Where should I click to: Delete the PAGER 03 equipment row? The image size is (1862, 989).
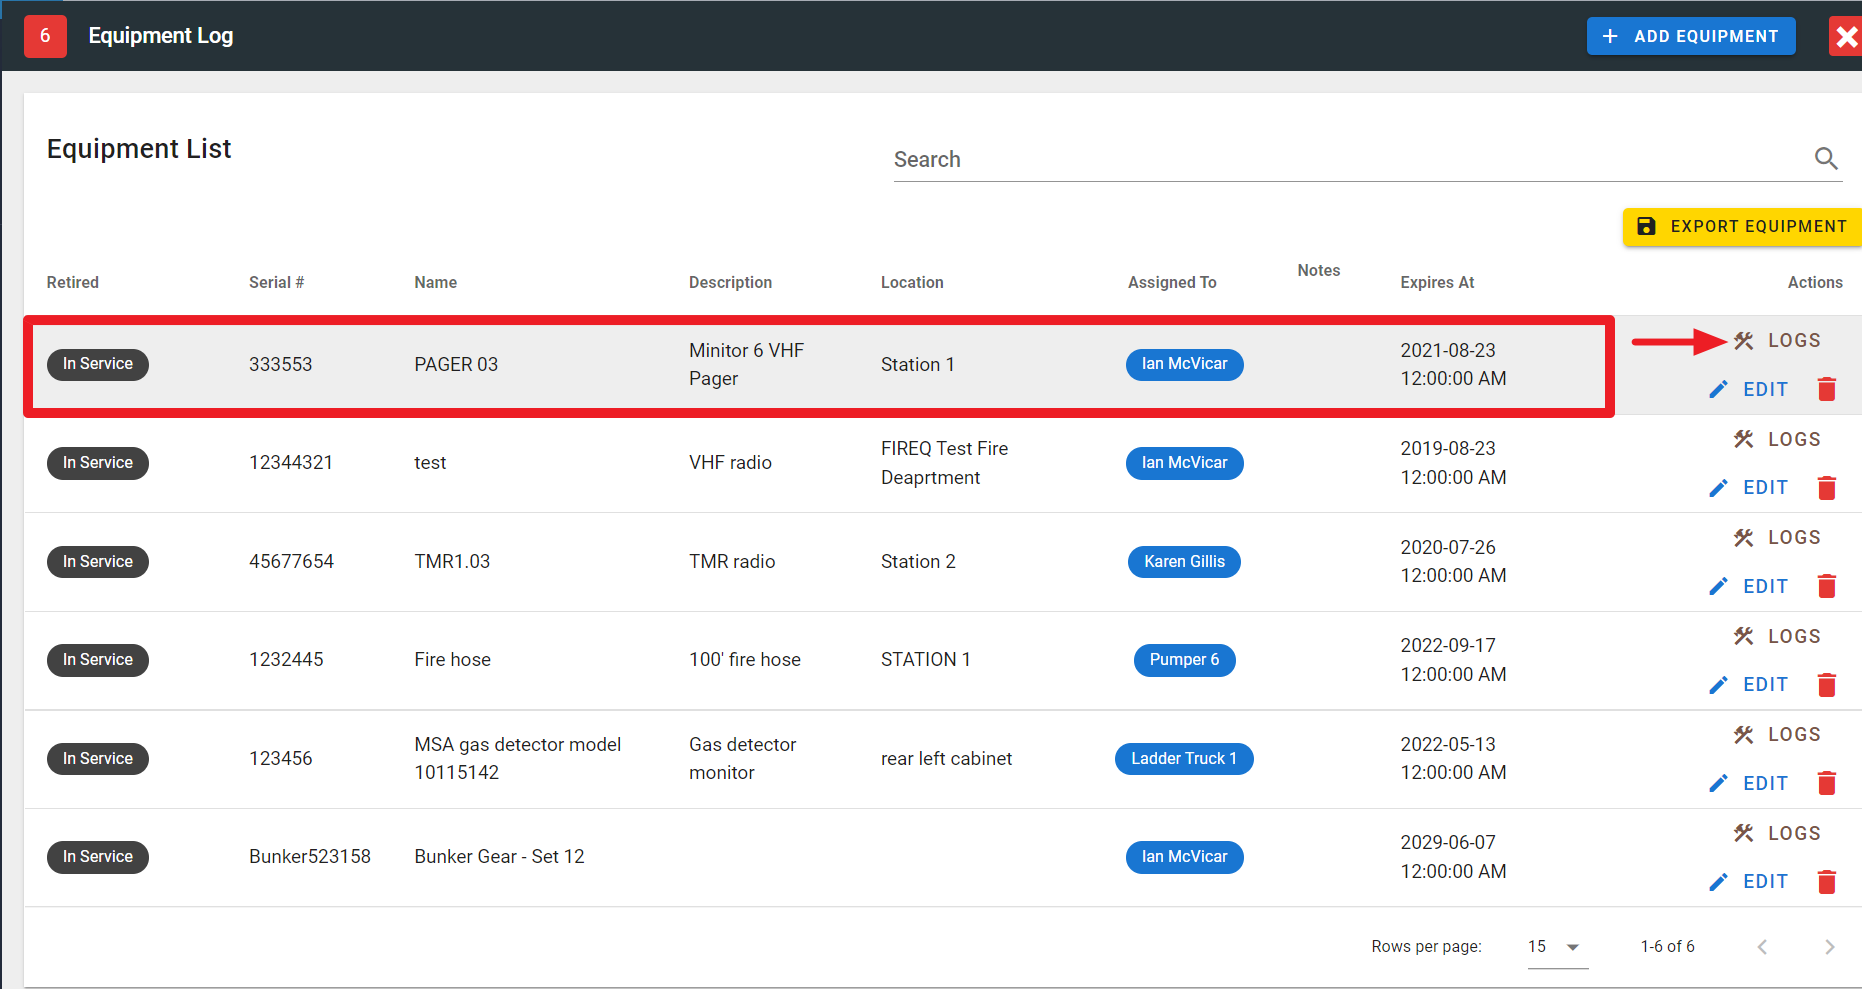coord(1826,389)
